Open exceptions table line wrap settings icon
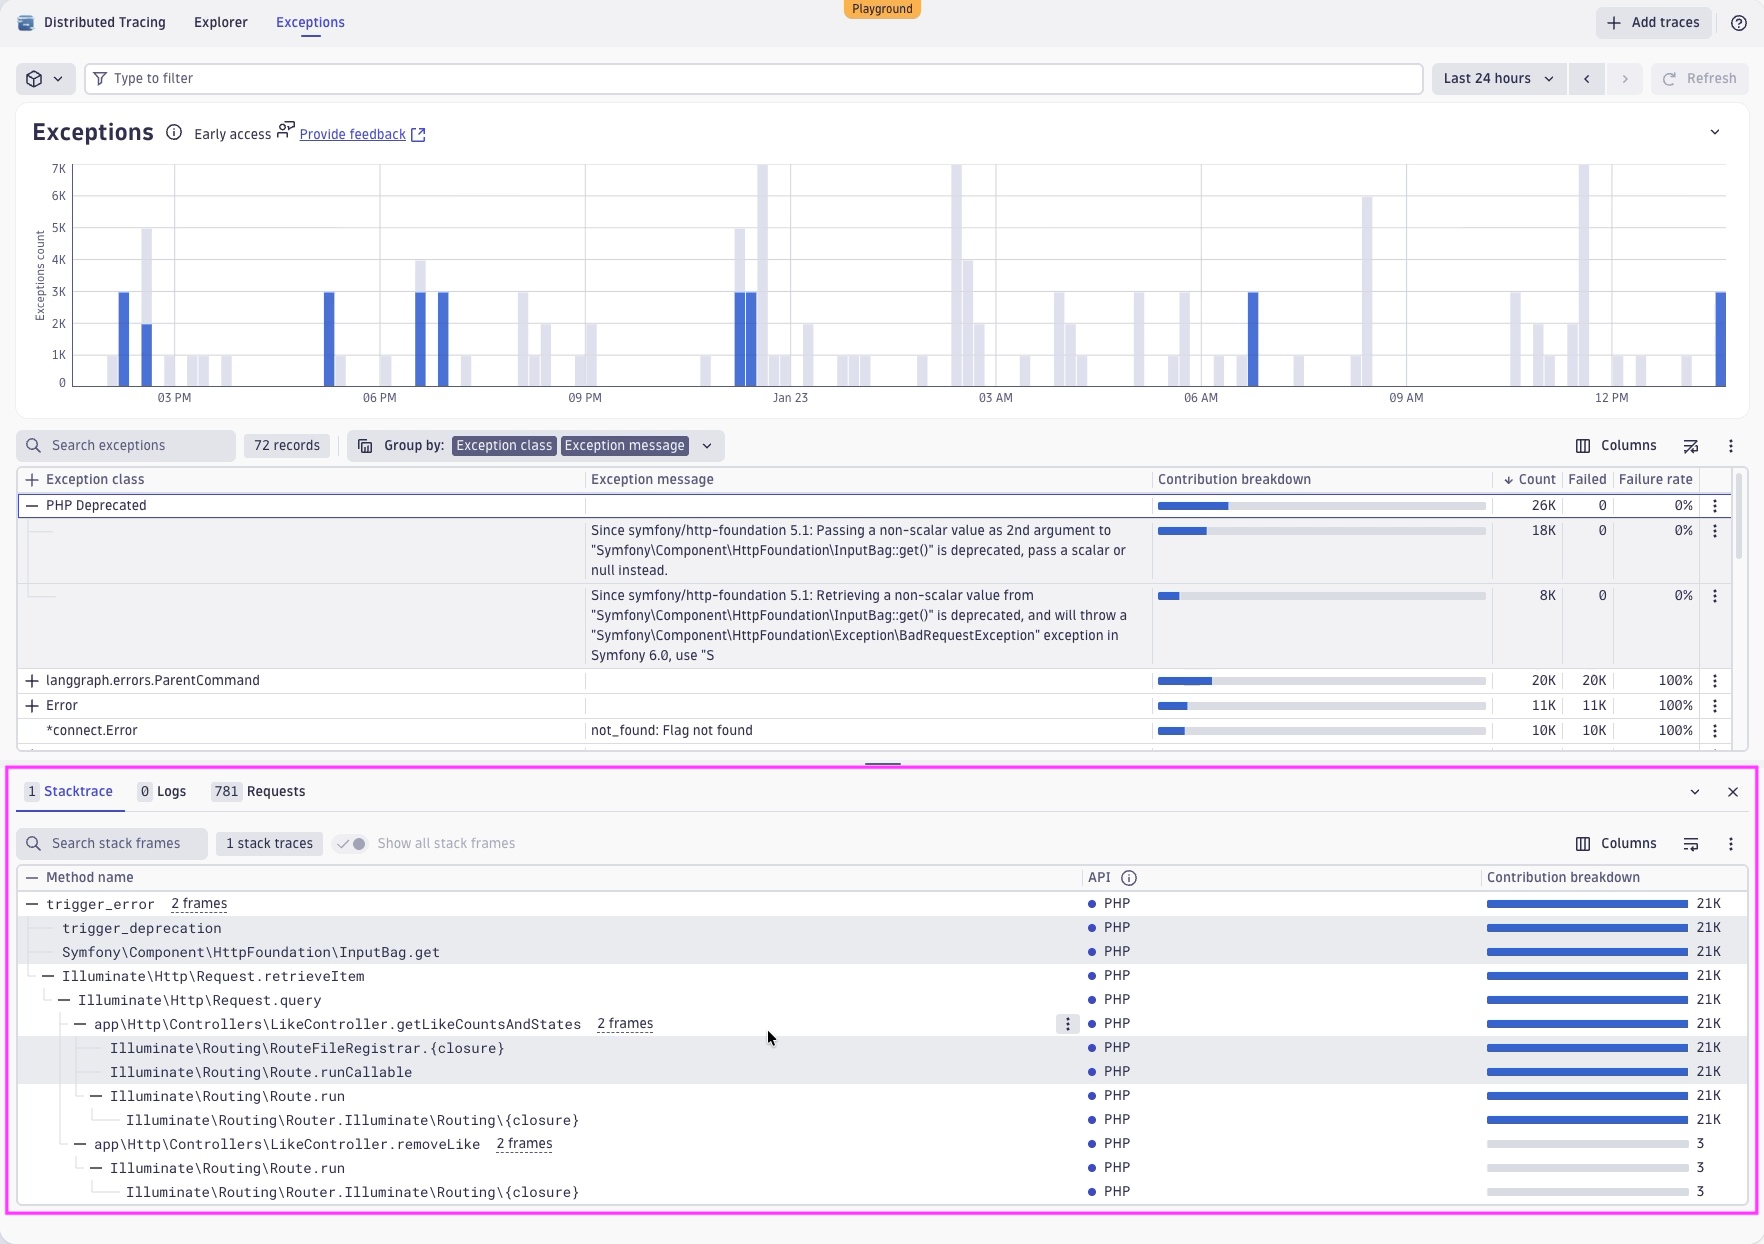Image resolution: width=1764 pixels, height=1244 pixels. [x=1691, y=446]
